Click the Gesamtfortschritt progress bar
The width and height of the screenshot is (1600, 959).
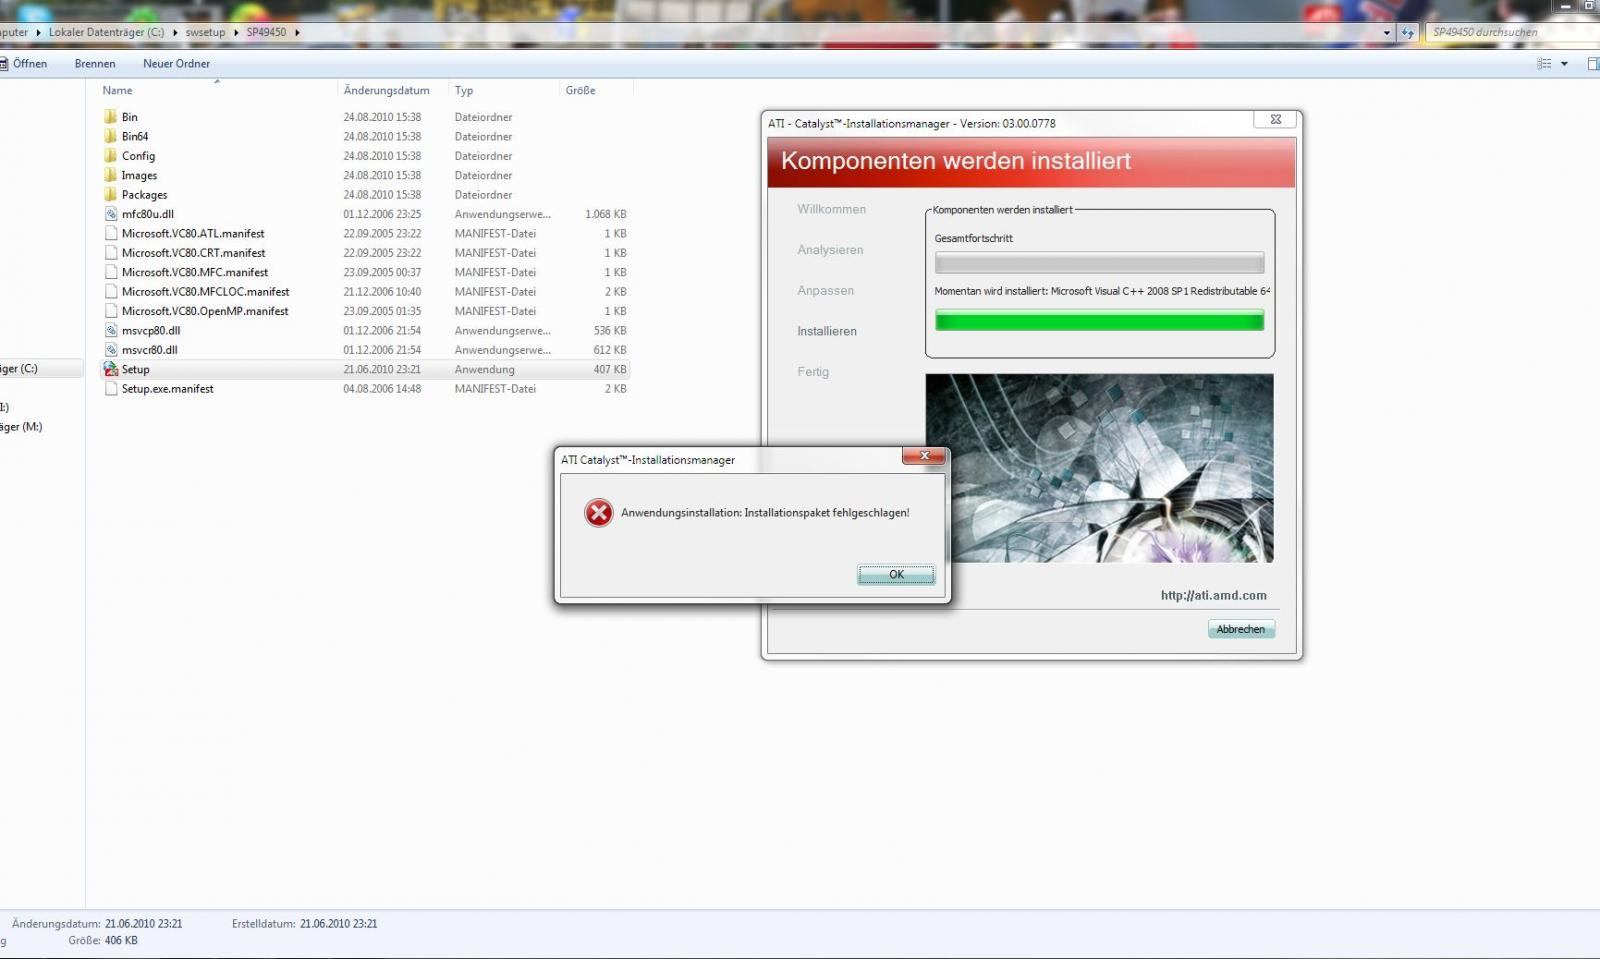(1099, 263)
